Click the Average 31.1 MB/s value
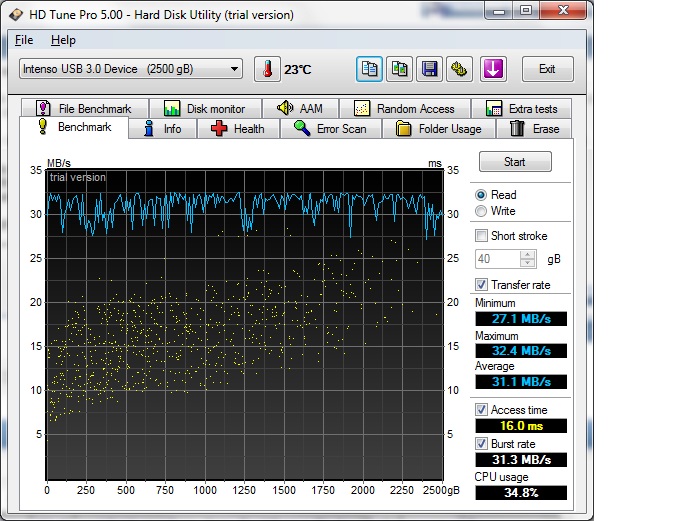 (x=521, y=382)
